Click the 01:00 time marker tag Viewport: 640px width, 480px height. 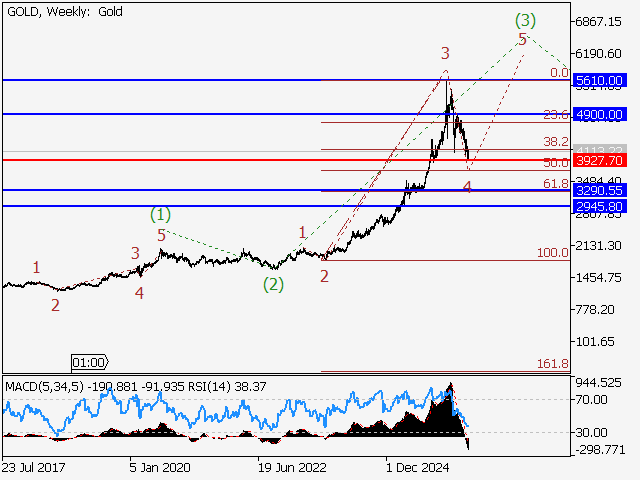coord(90,362)
